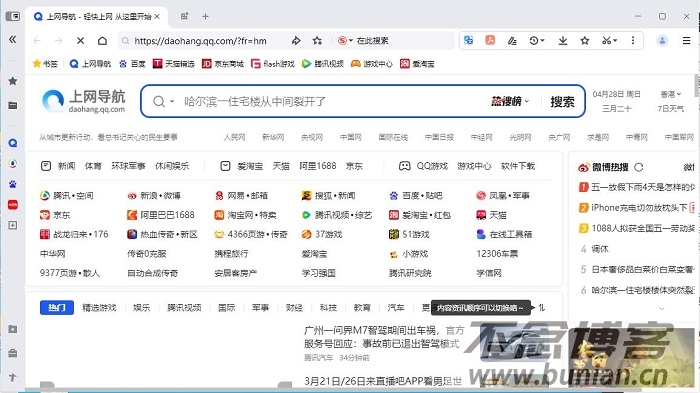
Task: Expand the 微博热搜 list chevron
Action: pos(662,308)
